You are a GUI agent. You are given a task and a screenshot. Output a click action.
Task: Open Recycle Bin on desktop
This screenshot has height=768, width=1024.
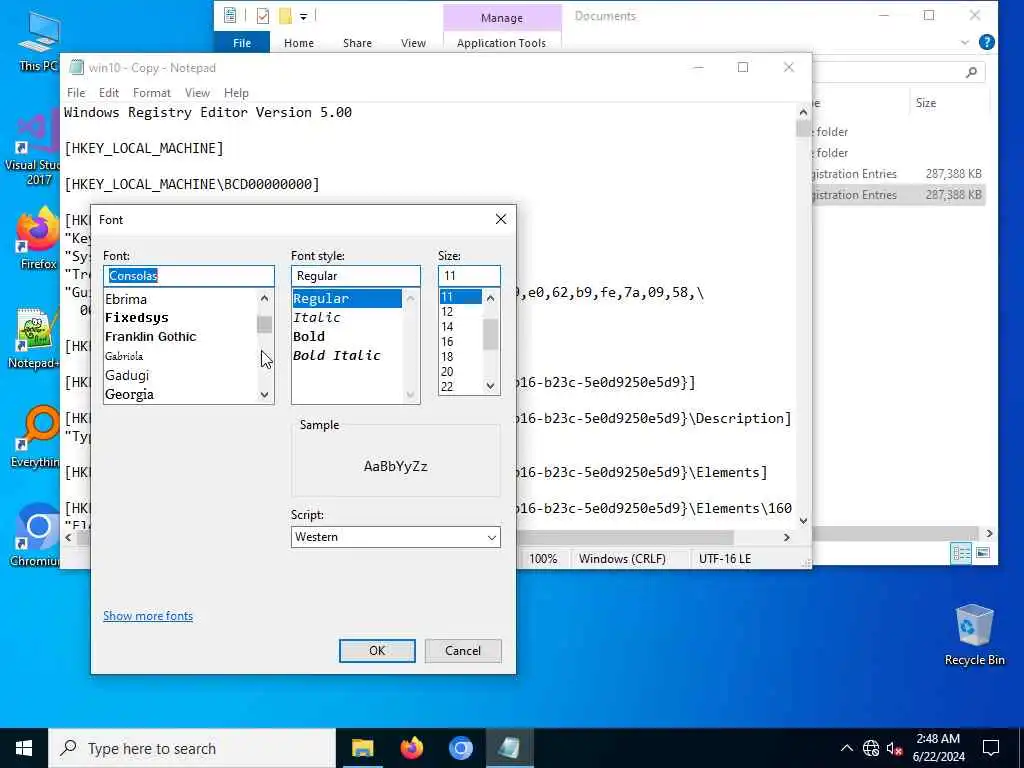coord(974,635)
